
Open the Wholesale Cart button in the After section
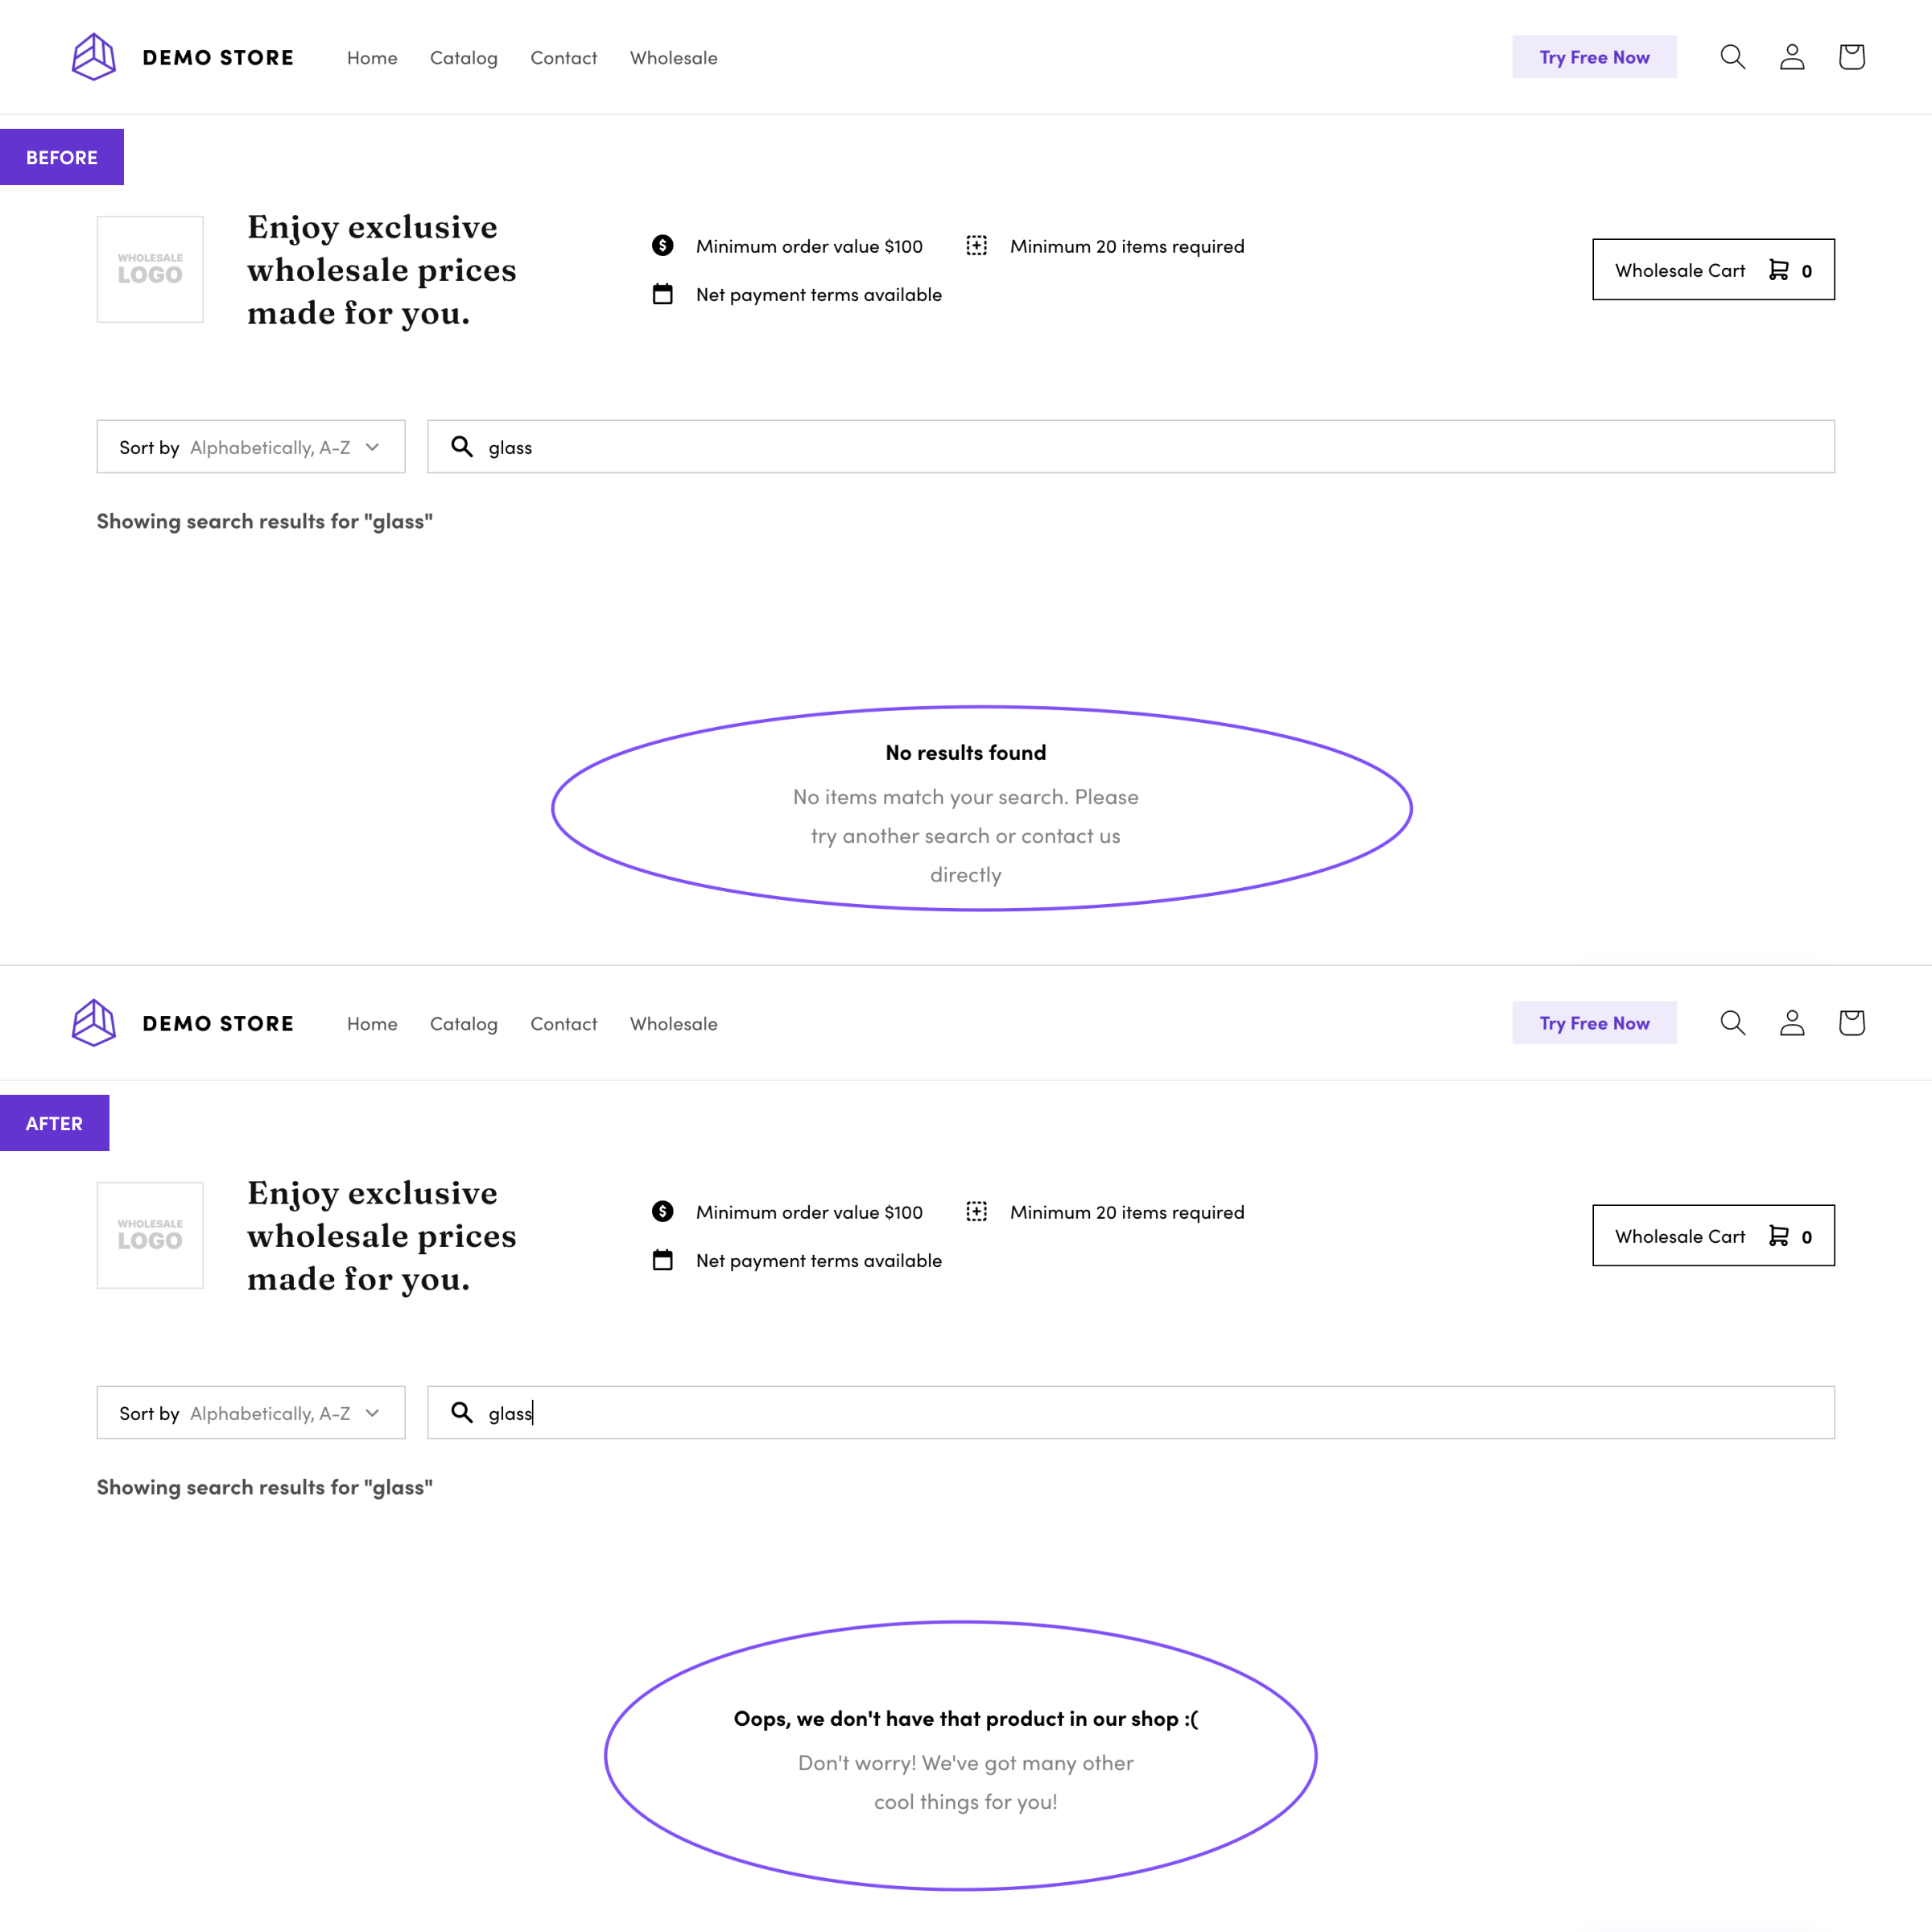(x=1713, y=1236)
